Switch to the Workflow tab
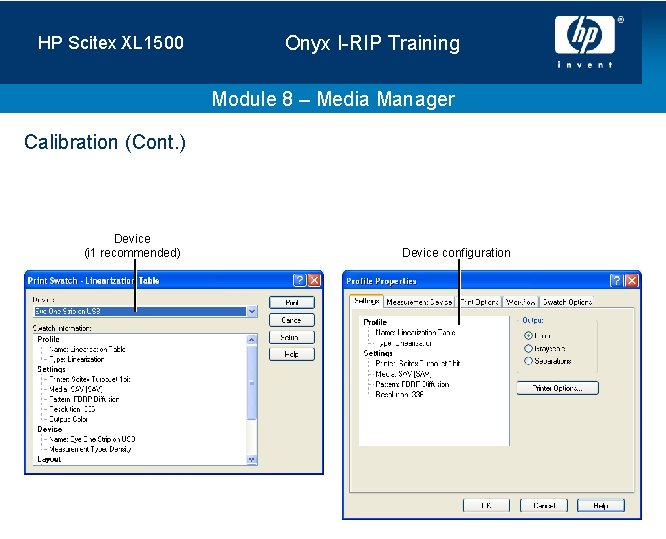The height and width of the screenshot is (539, 666). 521,302
